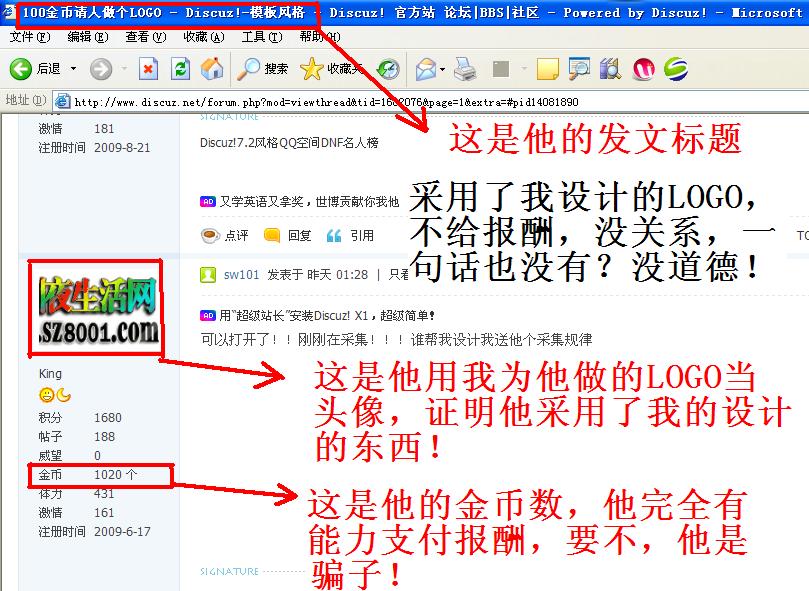Open the 收藏(A) menu

204,37
